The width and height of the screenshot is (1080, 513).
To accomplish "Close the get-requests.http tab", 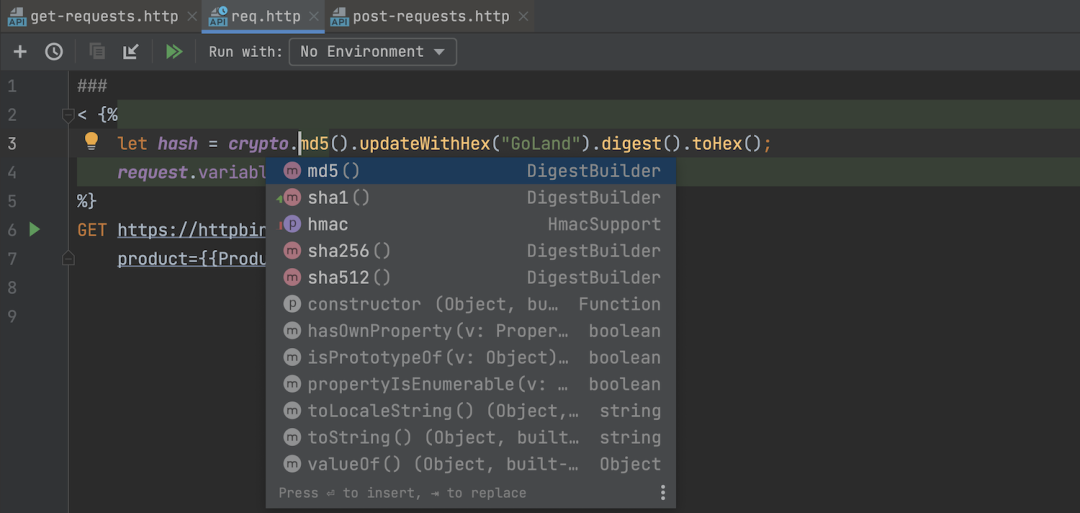I will coord(192,17).
